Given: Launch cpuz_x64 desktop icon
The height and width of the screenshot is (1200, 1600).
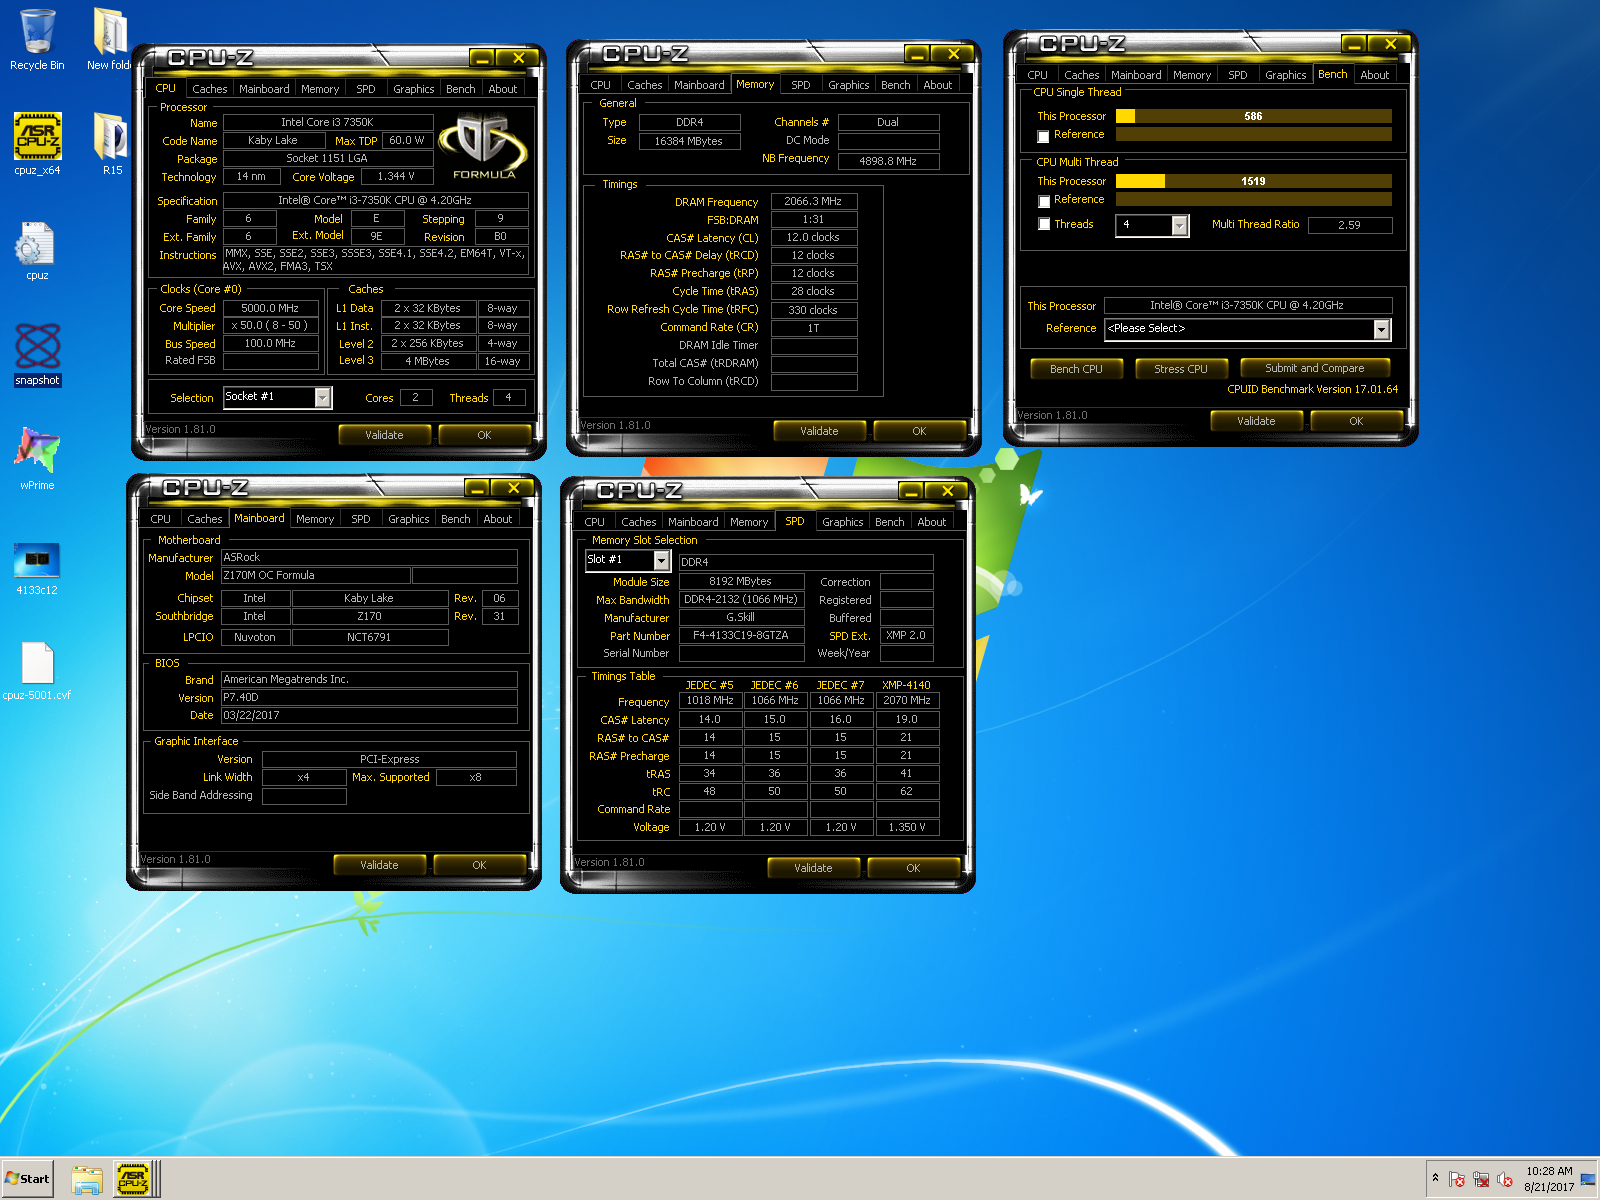Looking at the screenshot, I should [37, 145].
